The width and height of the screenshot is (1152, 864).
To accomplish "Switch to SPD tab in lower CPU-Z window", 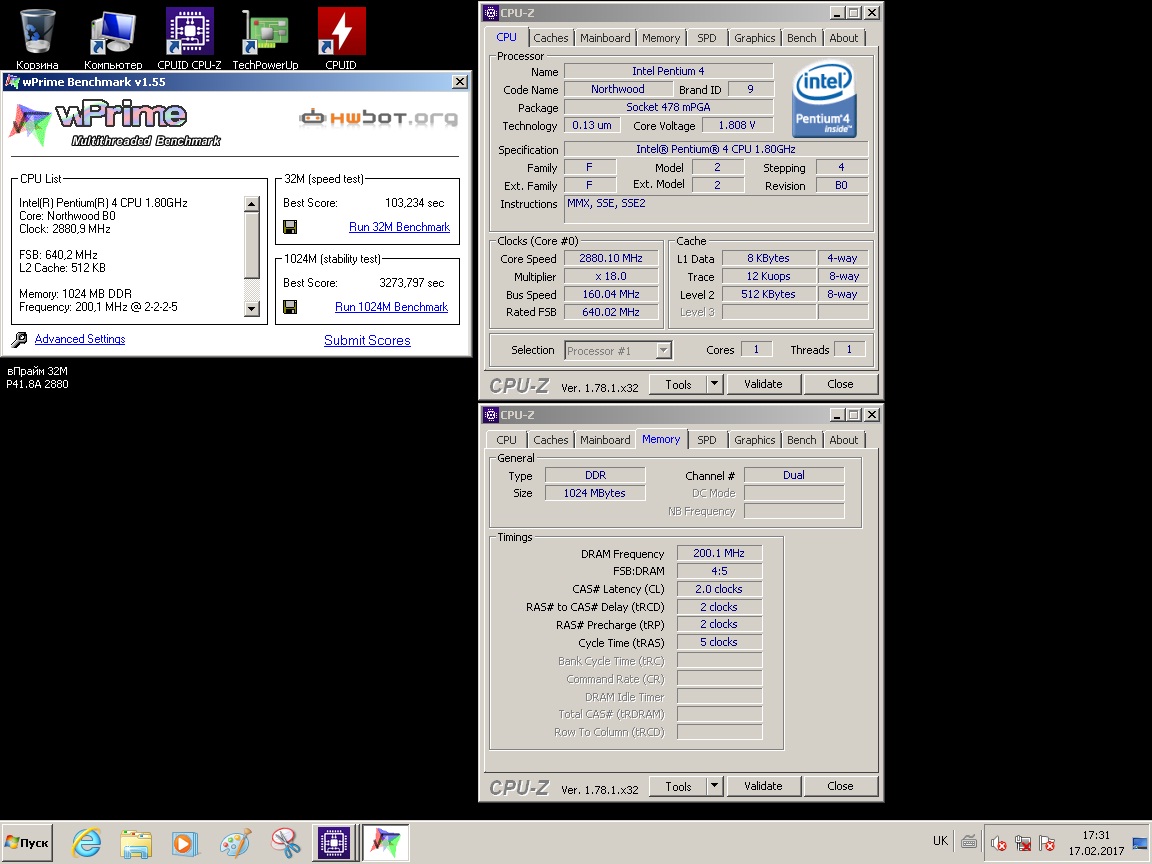I will (x=707, y=440).
